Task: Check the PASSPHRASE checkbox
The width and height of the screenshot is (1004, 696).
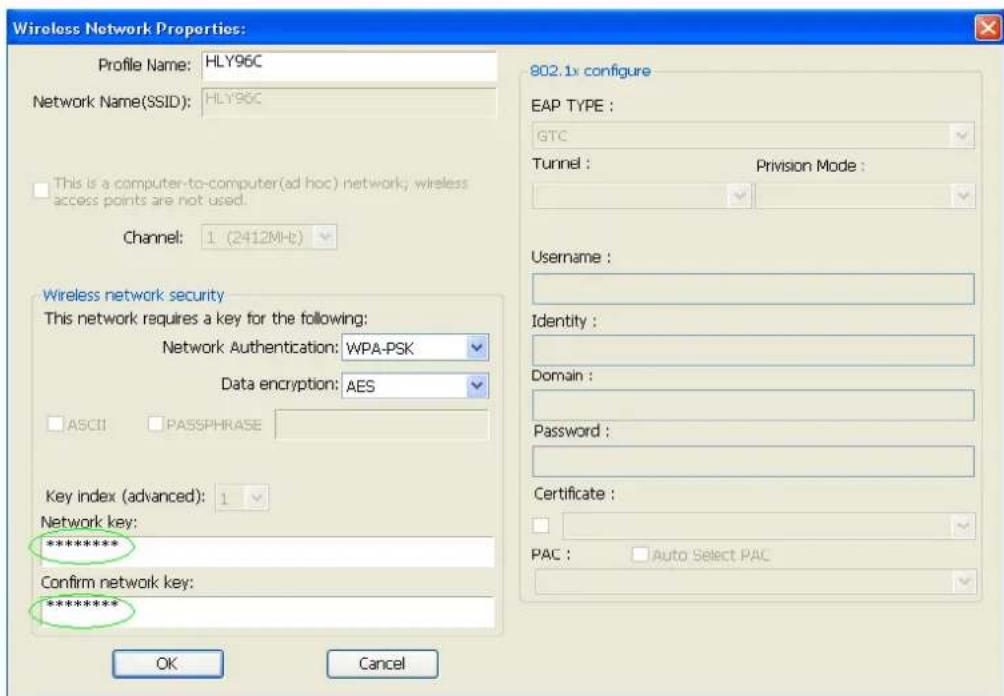Action: (156, 425)
